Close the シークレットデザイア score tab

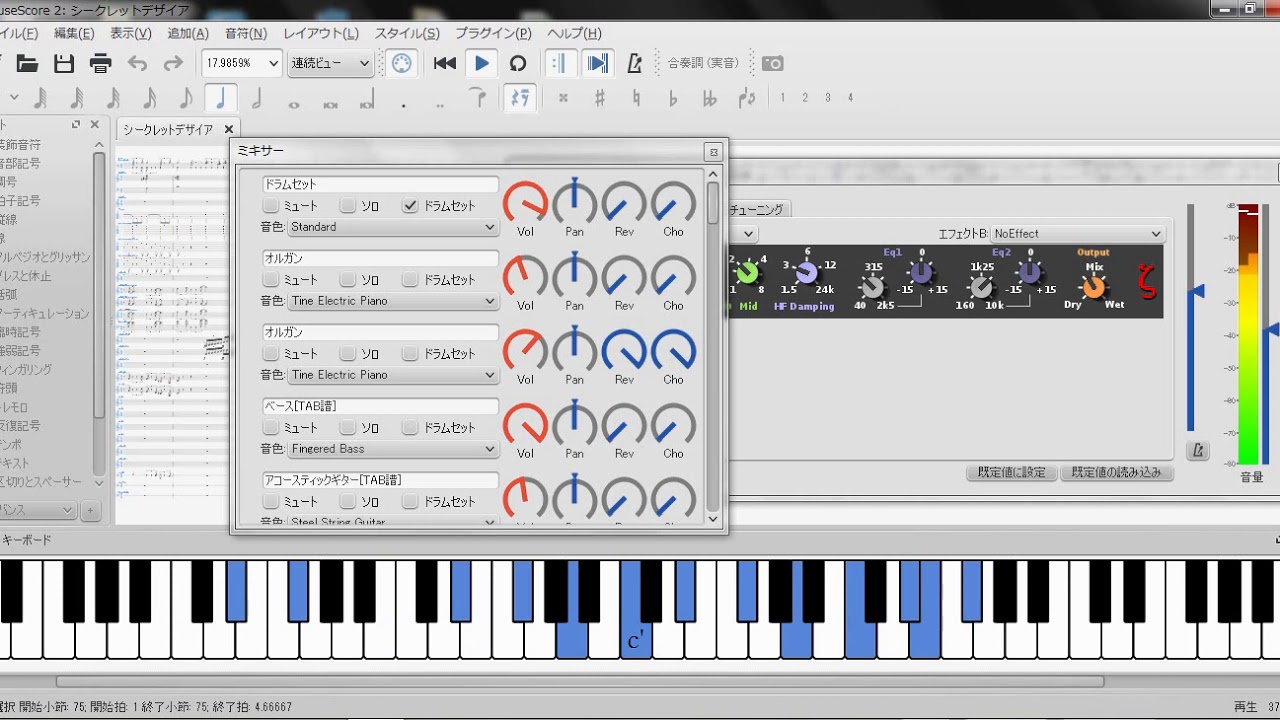click(228, 129)
